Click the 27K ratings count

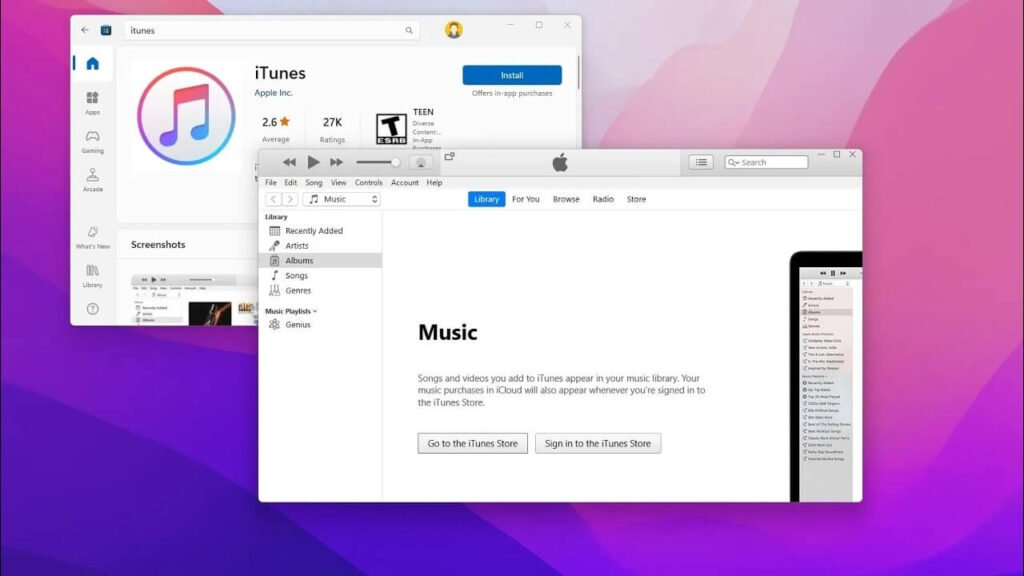[332, 122]
